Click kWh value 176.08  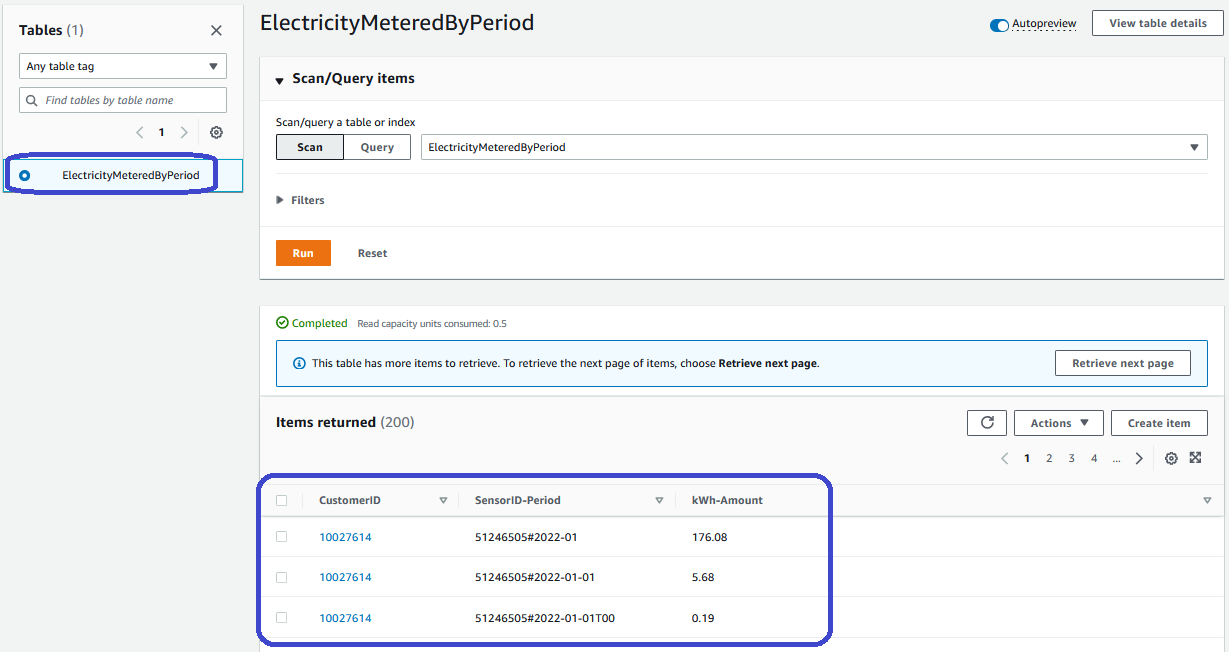tap(709, 537)
